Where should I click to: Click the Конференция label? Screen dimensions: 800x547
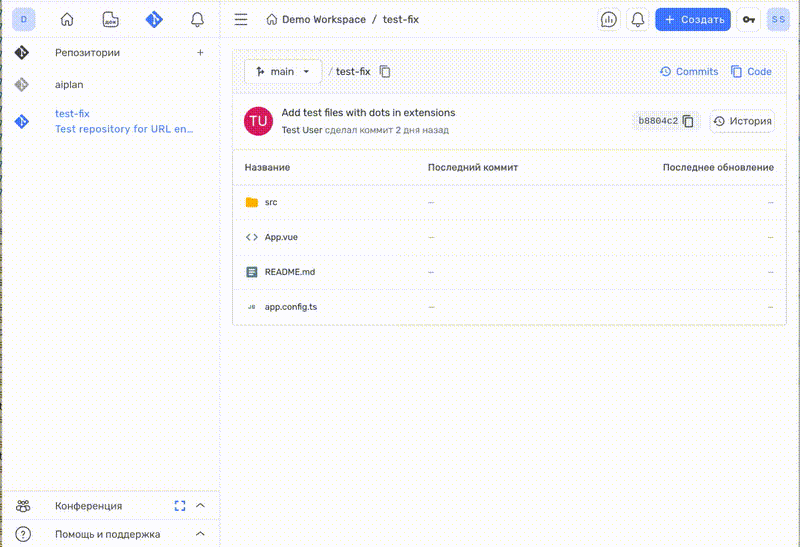(x=89, y=506)
